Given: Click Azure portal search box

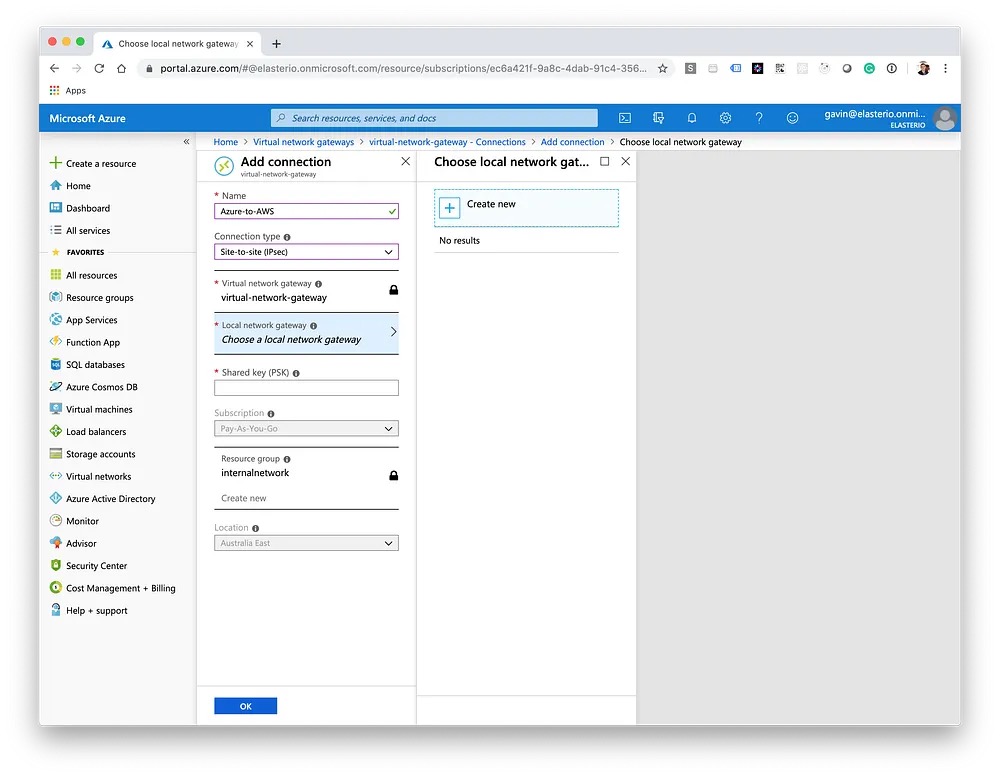Looking at the screenshot, I should [434, 118].
